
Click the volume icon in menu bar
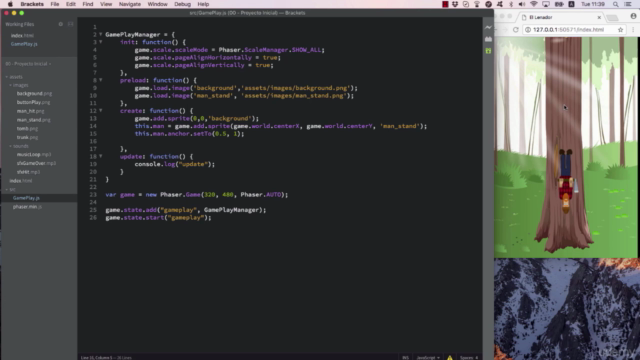click(x=522, y=4)
